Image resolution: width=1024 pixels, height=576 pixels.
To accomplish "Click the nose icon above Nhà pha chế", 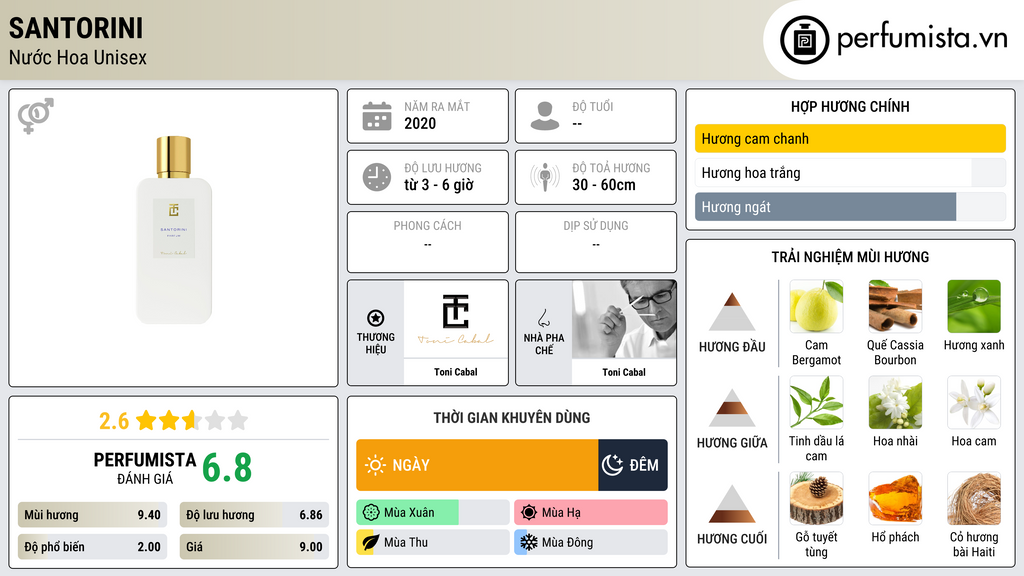I will [543, 318].
